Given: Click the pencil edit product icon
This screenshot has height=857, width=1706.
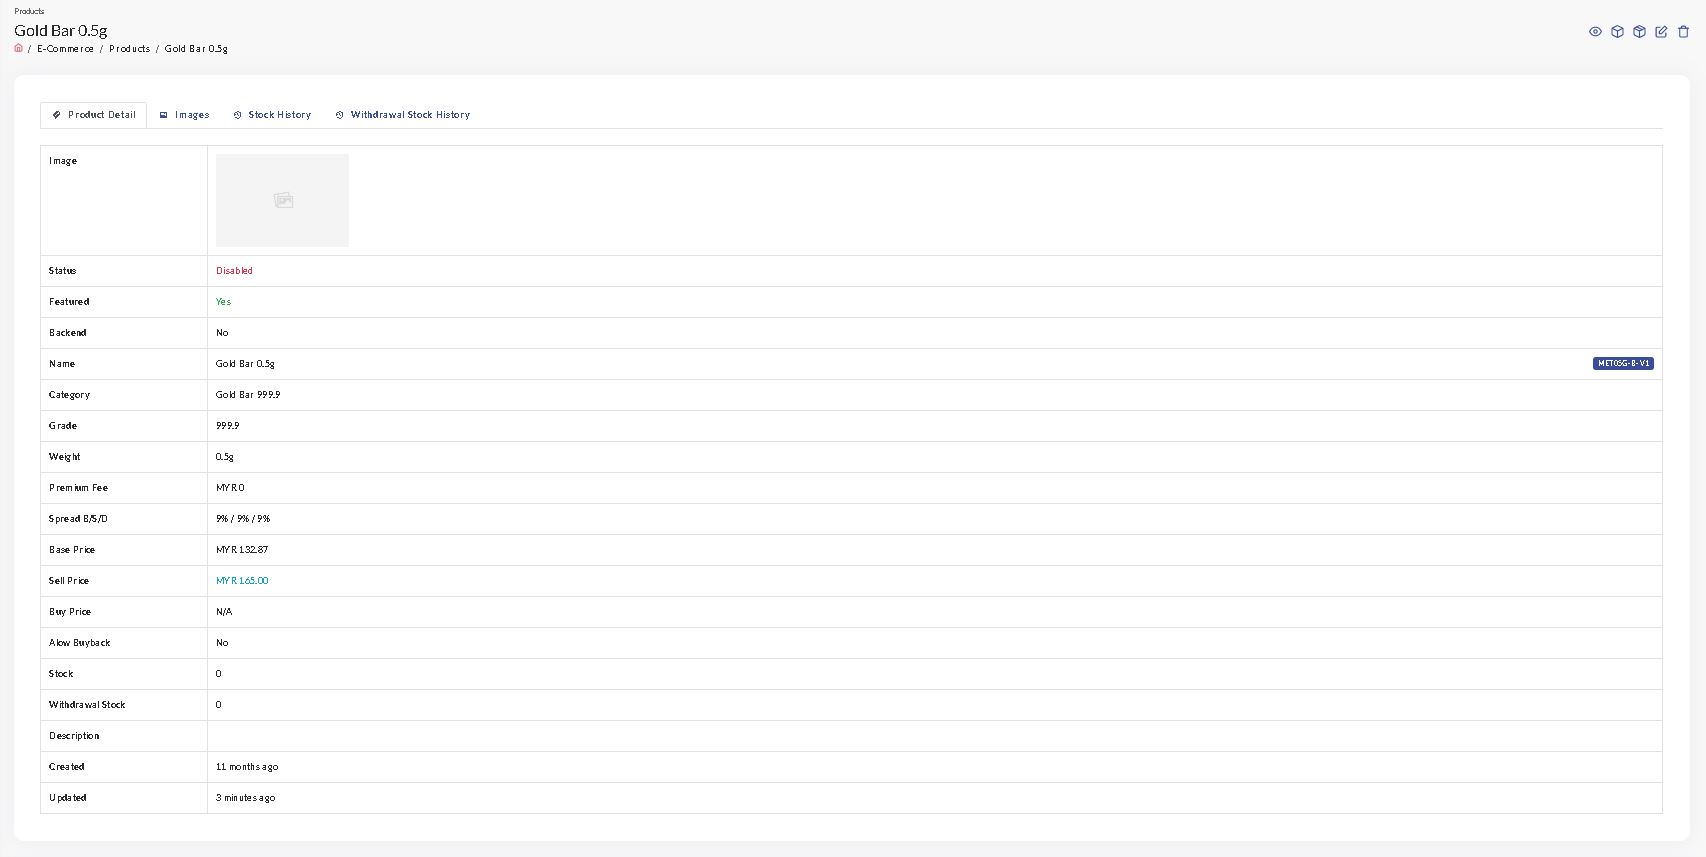Looking at the screenshot, I should [1661, 32].
